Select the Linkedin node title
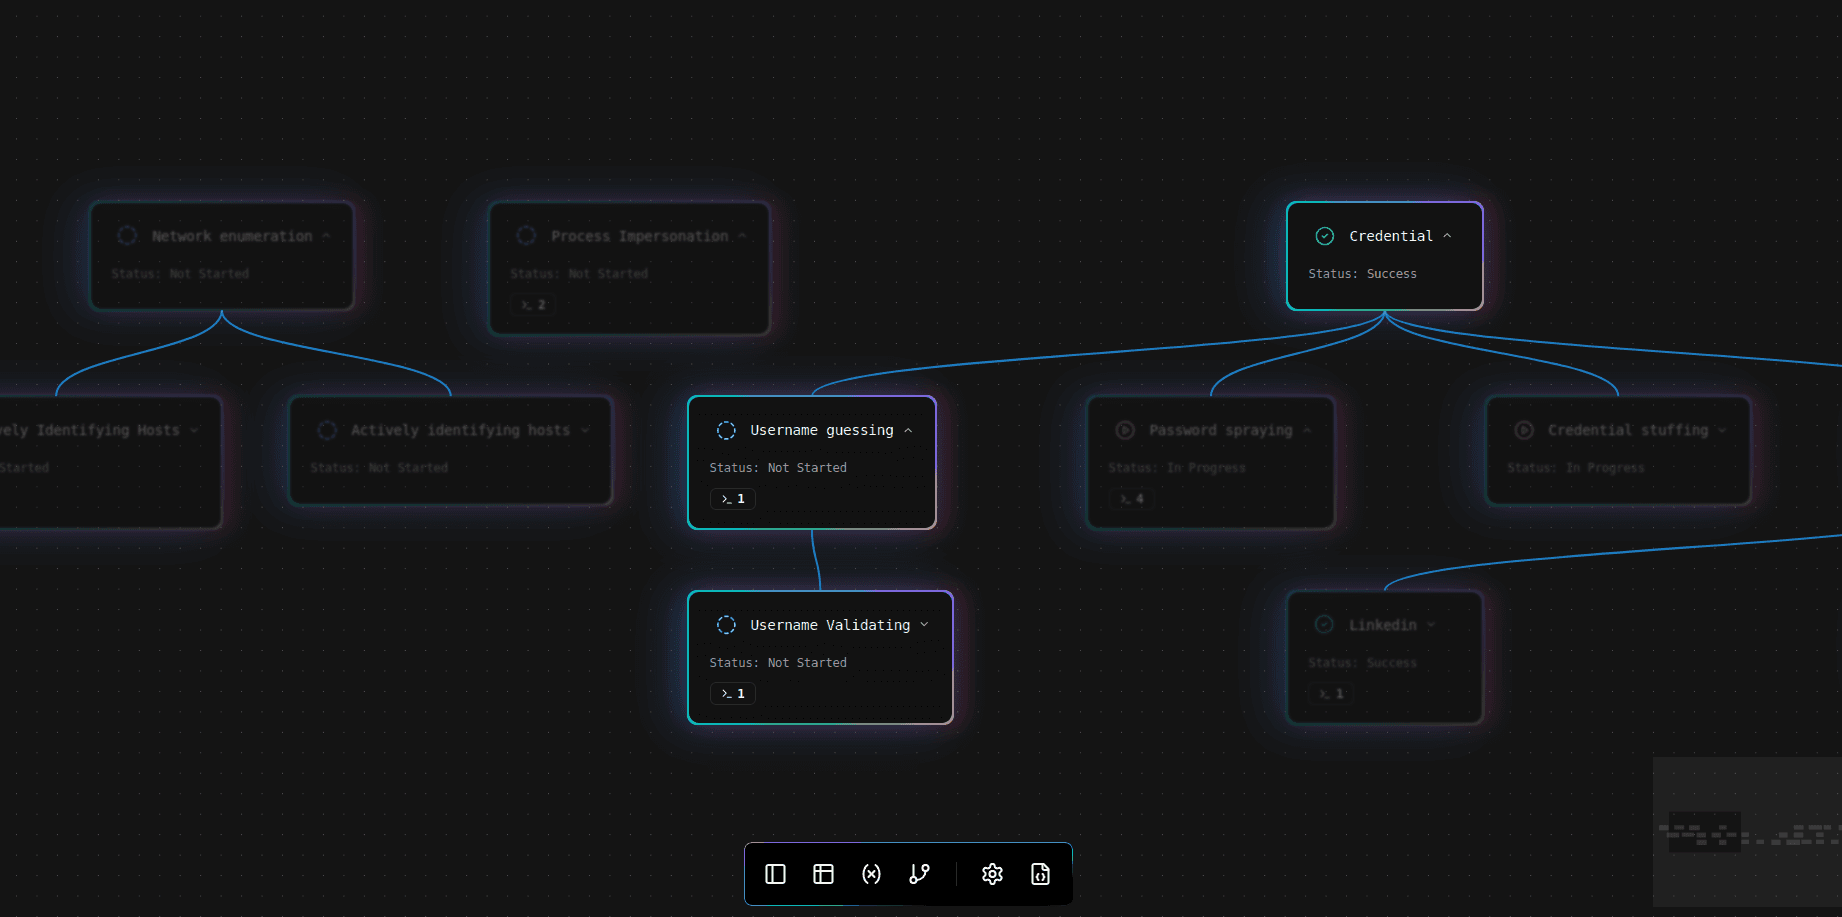 tap(1382, 625)
